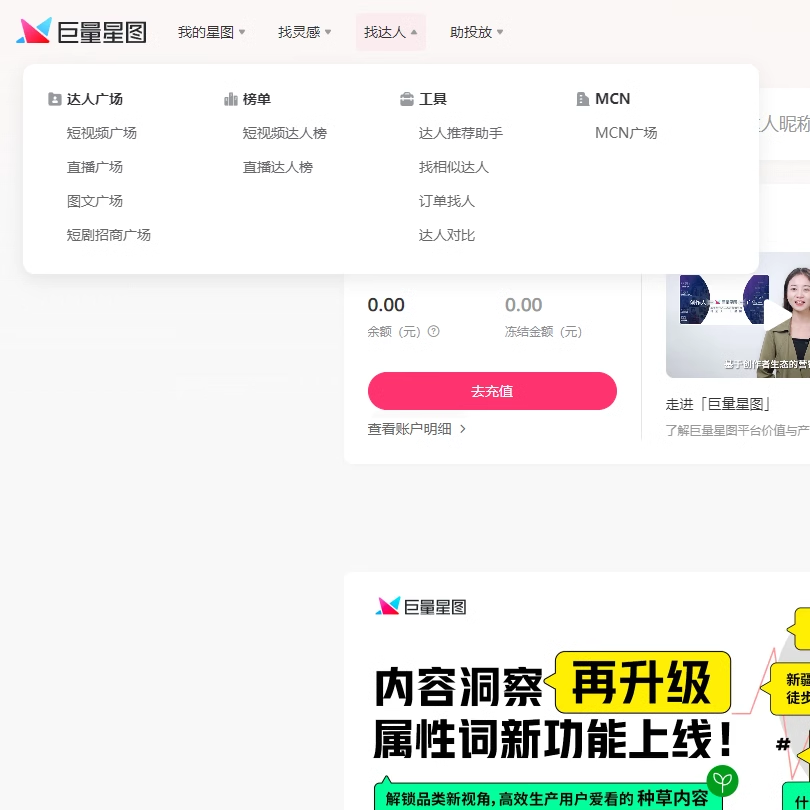Open the 走进「巨量星图」 title link

(x=718, y=404)
